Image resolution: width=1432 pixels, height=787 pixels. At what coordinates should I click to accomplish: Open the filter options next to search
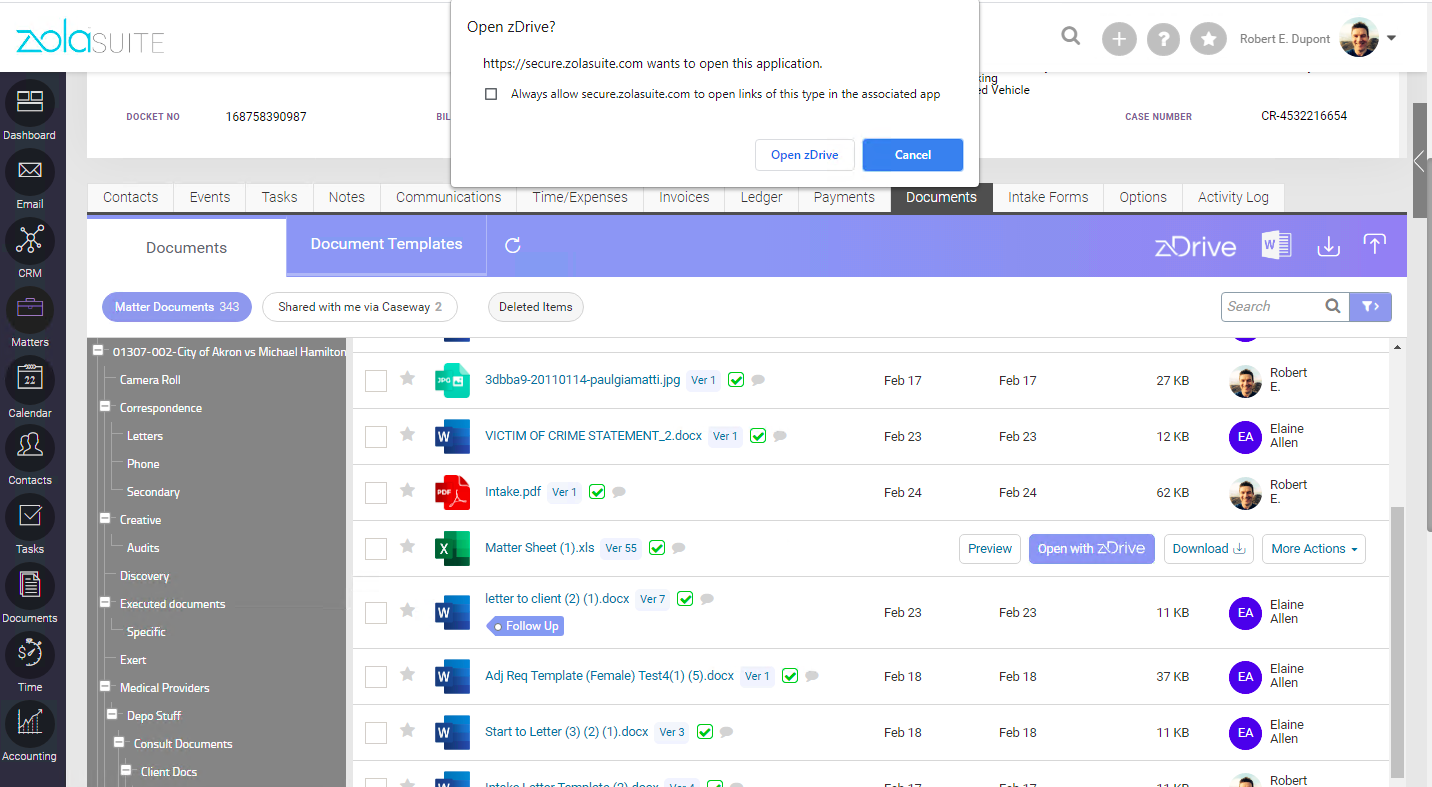tap(1370, 307)
